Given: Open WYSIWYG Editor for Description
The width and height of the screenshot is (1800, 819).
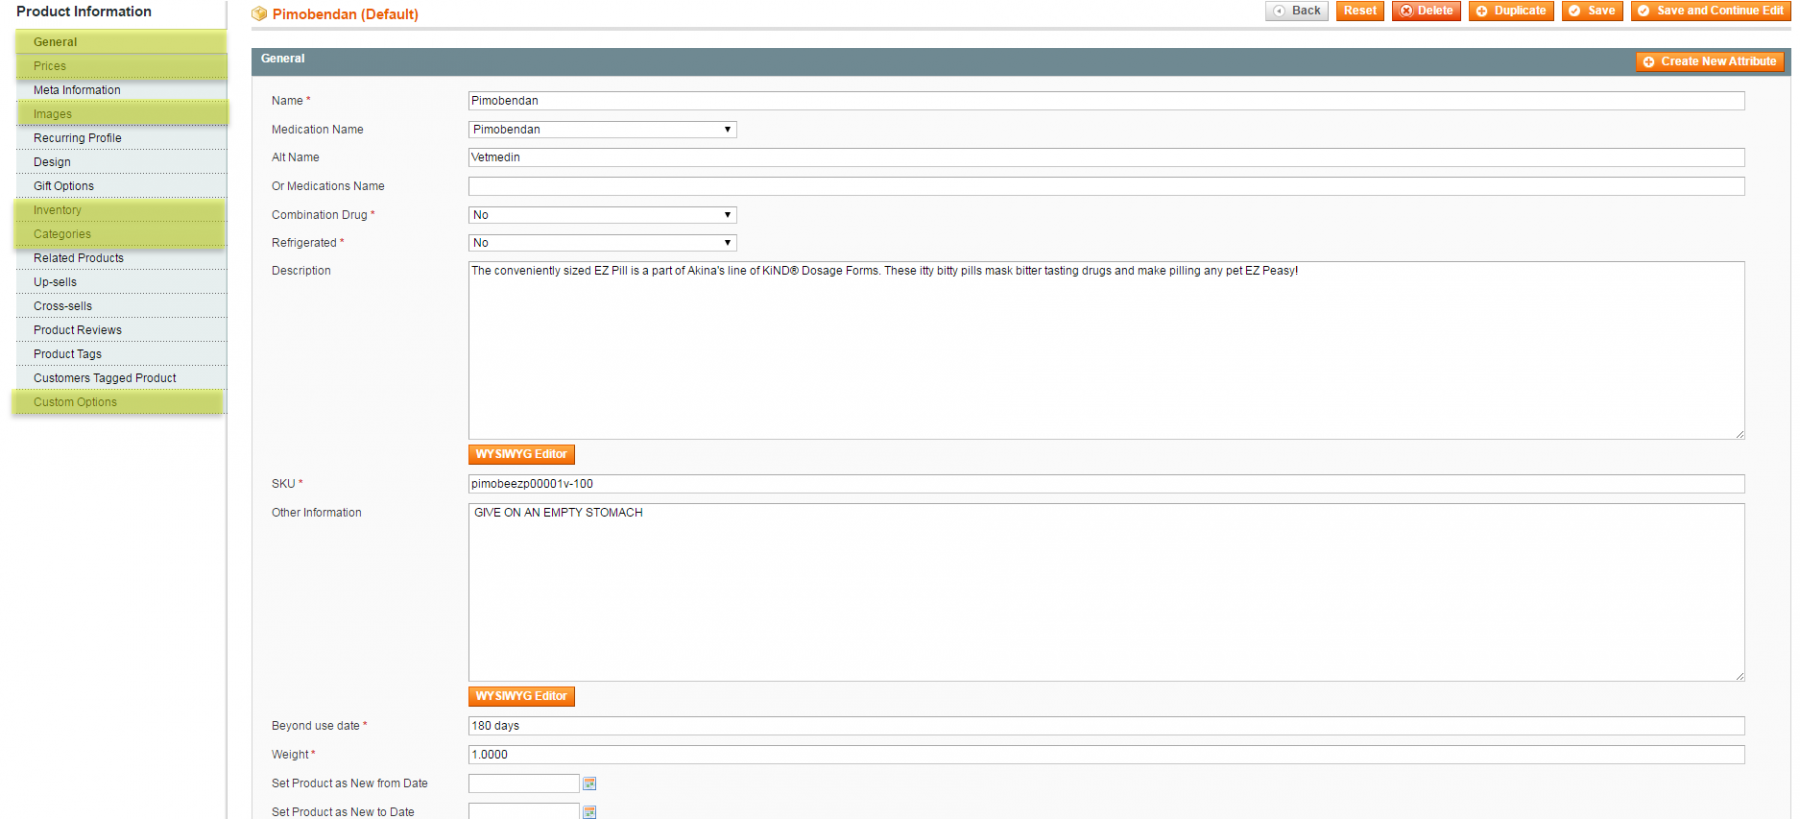Looking at the screenshot, I should click(521, 455).
